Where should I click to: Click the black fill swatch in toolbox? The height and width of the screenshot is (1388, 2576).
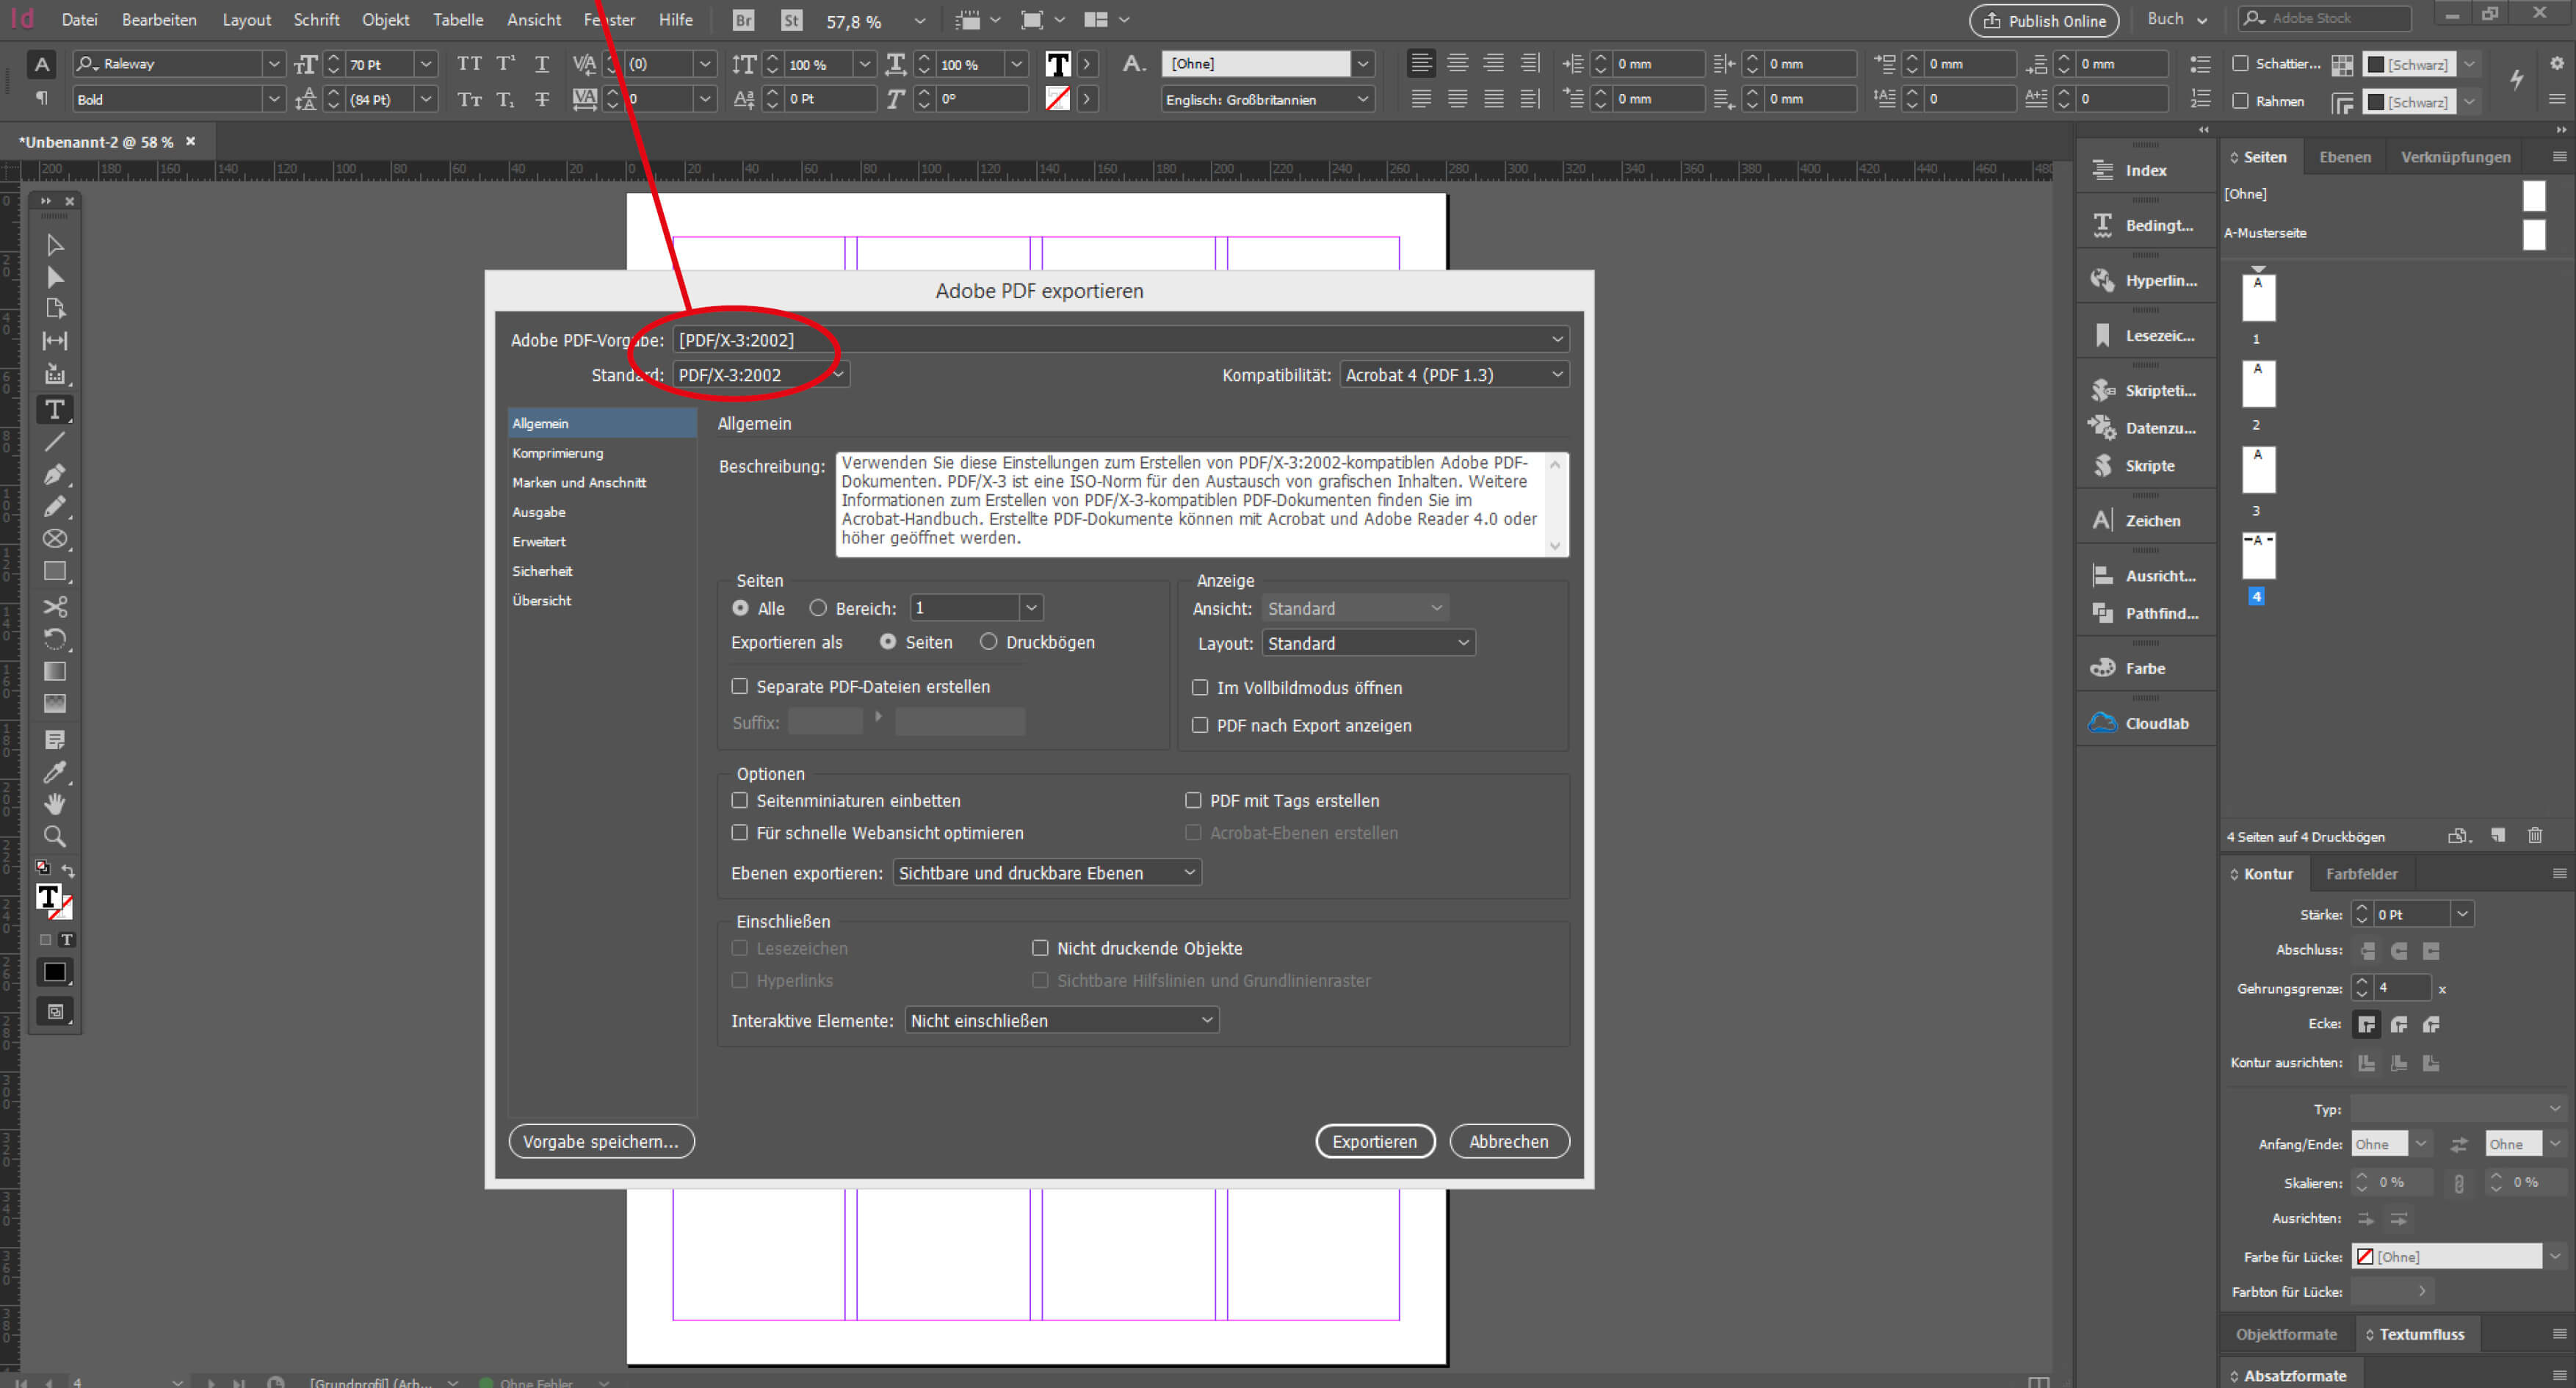(55, 972)
